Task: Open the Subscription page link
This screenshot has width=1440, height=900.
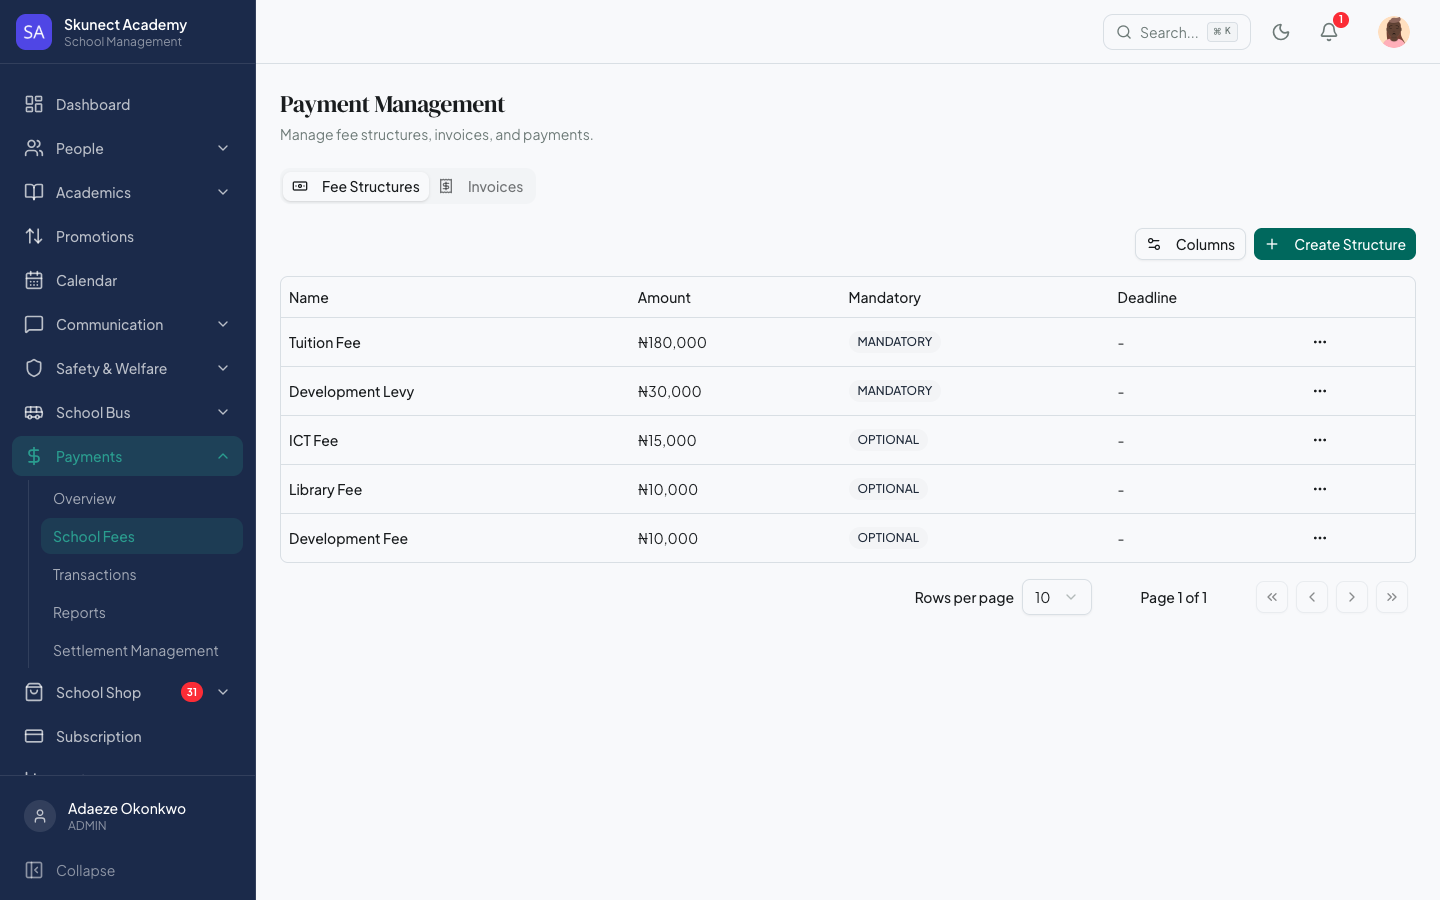Action: point(127,736)
